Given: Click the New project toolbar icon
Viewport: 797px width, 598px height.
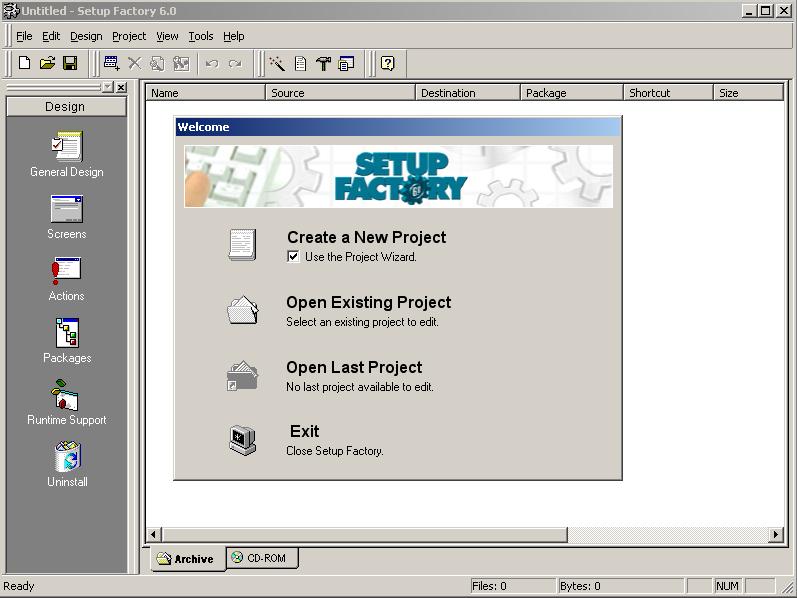Looking at the screenshot, I should 25,63.
